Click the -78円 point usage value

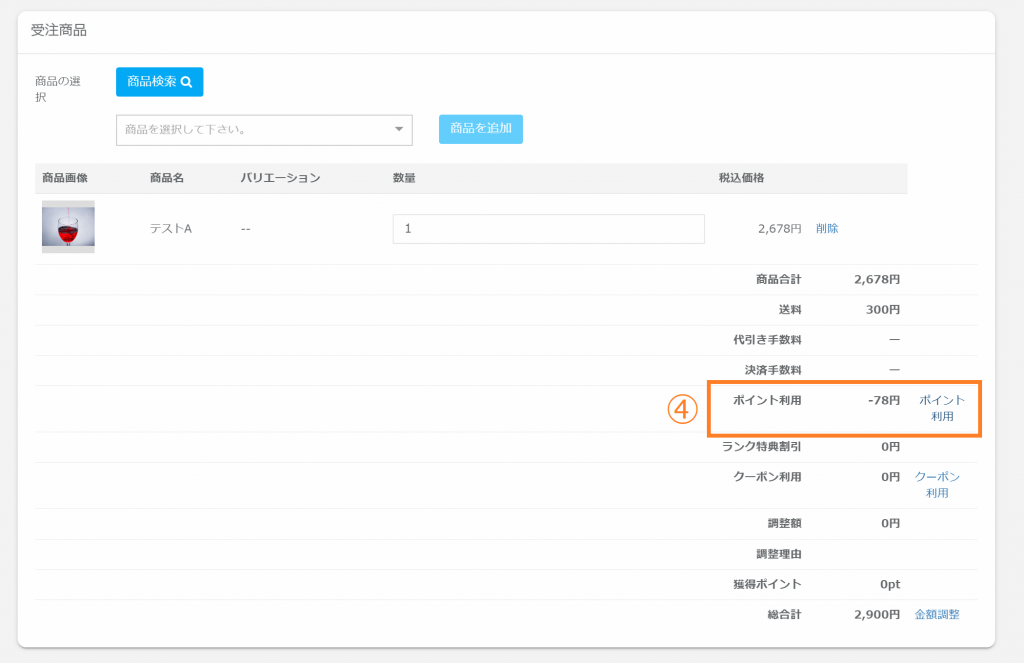883,400
